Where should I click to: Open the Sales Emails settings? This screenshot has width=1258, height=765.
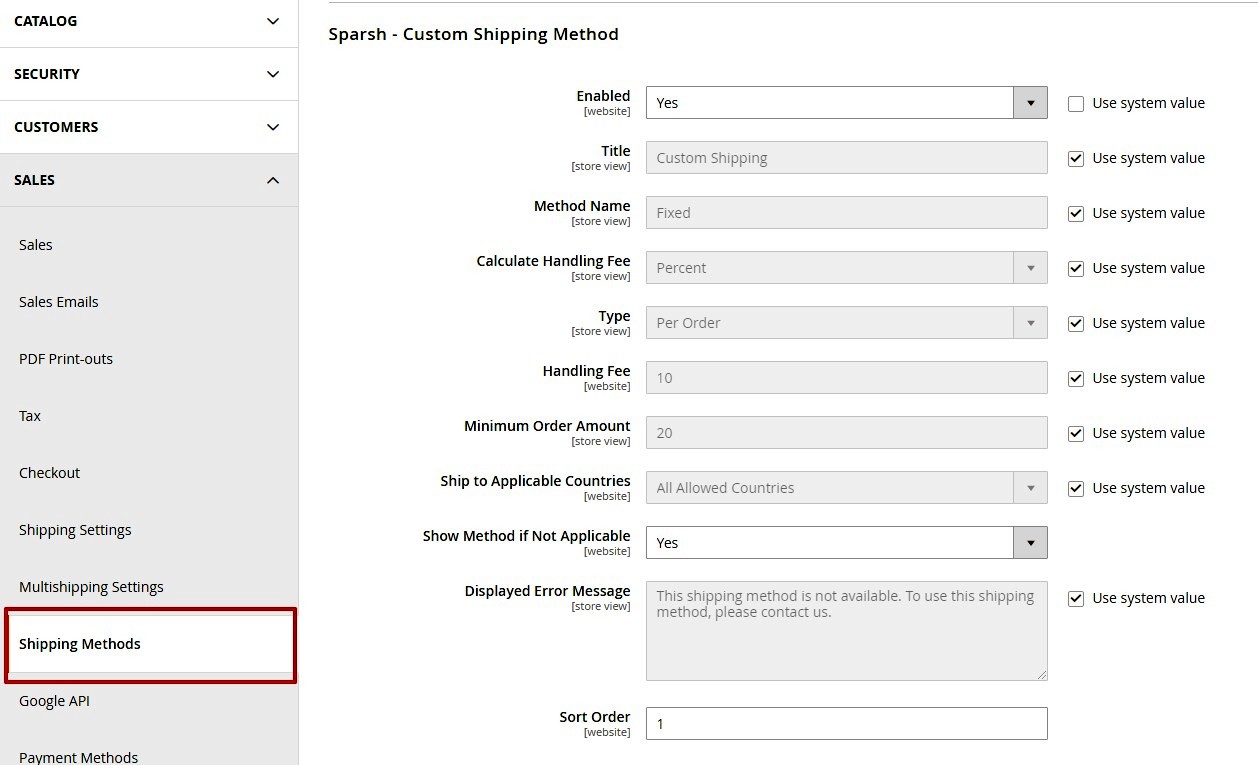pos(58,301)
